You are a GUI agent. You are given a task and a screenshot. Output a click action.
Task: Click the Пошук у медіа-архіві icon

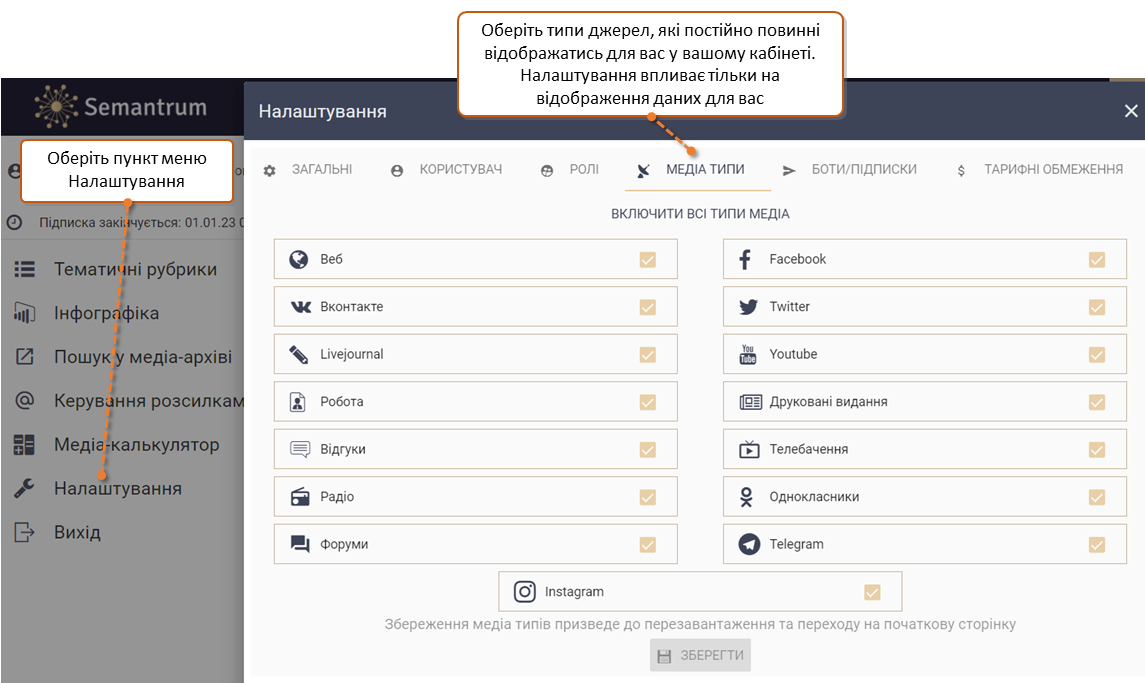[x=25, y=357]
